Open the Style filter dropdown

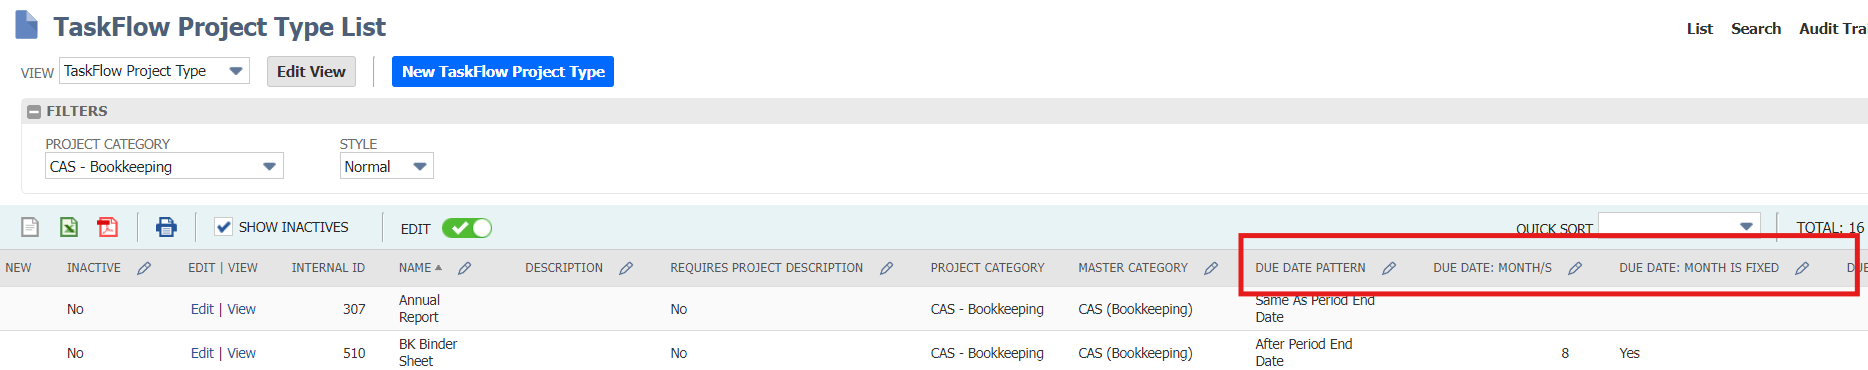coord(386,166)
